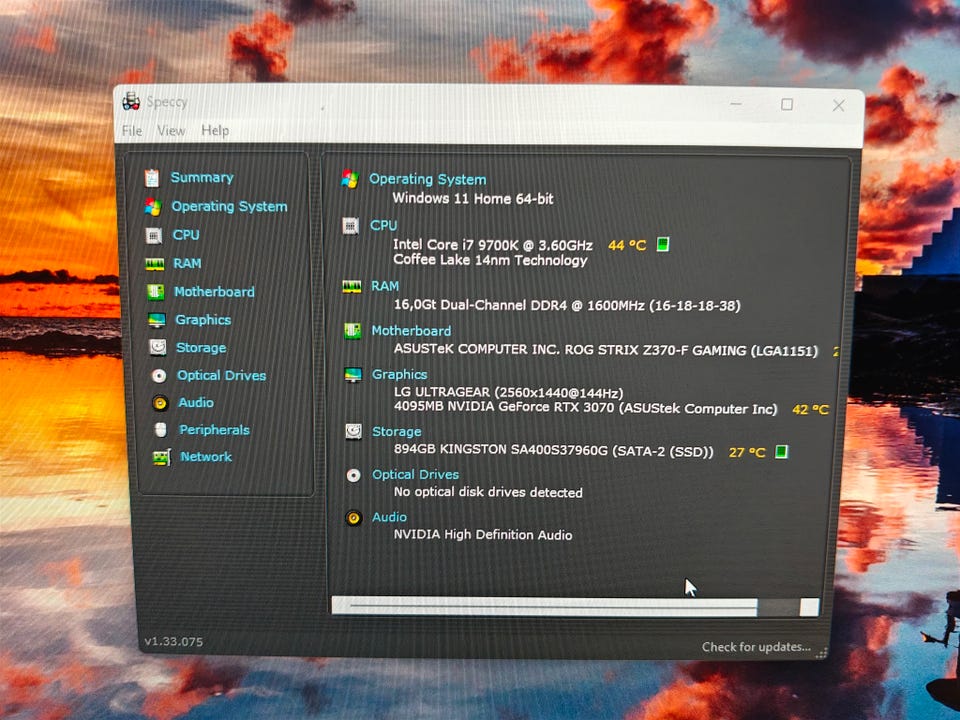Open the RAM section from sidebar
The width and height of the screenshot is (960, 720).
(x=187, y=263)
